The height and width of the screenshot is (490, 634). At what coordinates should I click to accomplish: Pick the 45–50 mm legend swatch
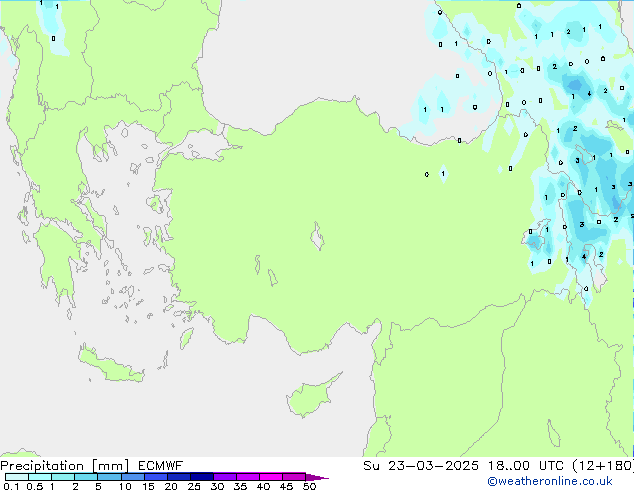[294, 477]
